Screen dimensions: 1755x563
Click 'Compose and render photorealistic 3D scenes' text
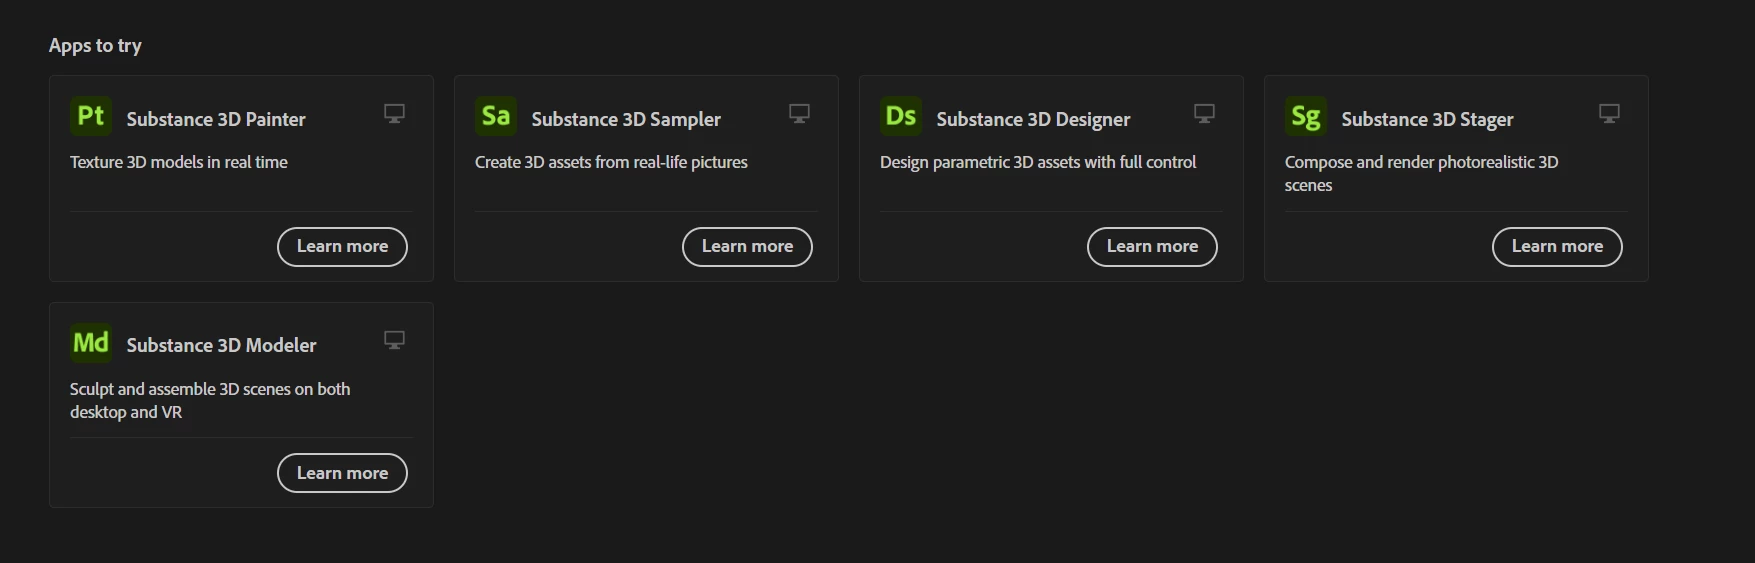1421,173
